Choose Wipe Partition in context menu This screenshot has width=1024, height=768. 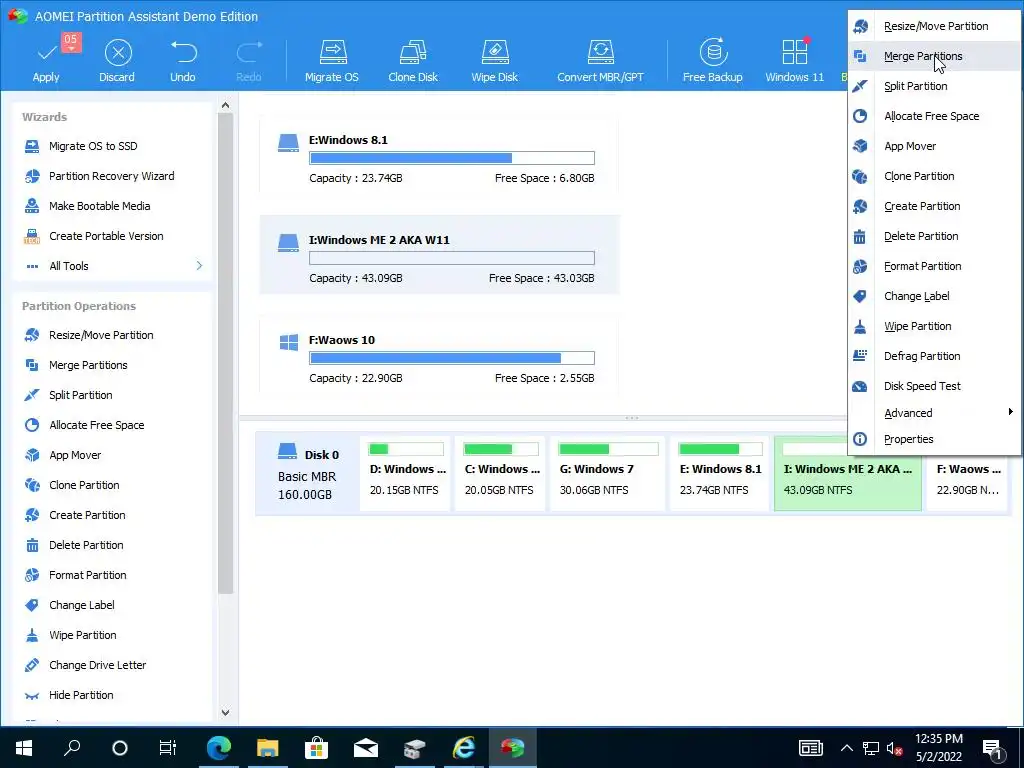[x=935, y=327]
